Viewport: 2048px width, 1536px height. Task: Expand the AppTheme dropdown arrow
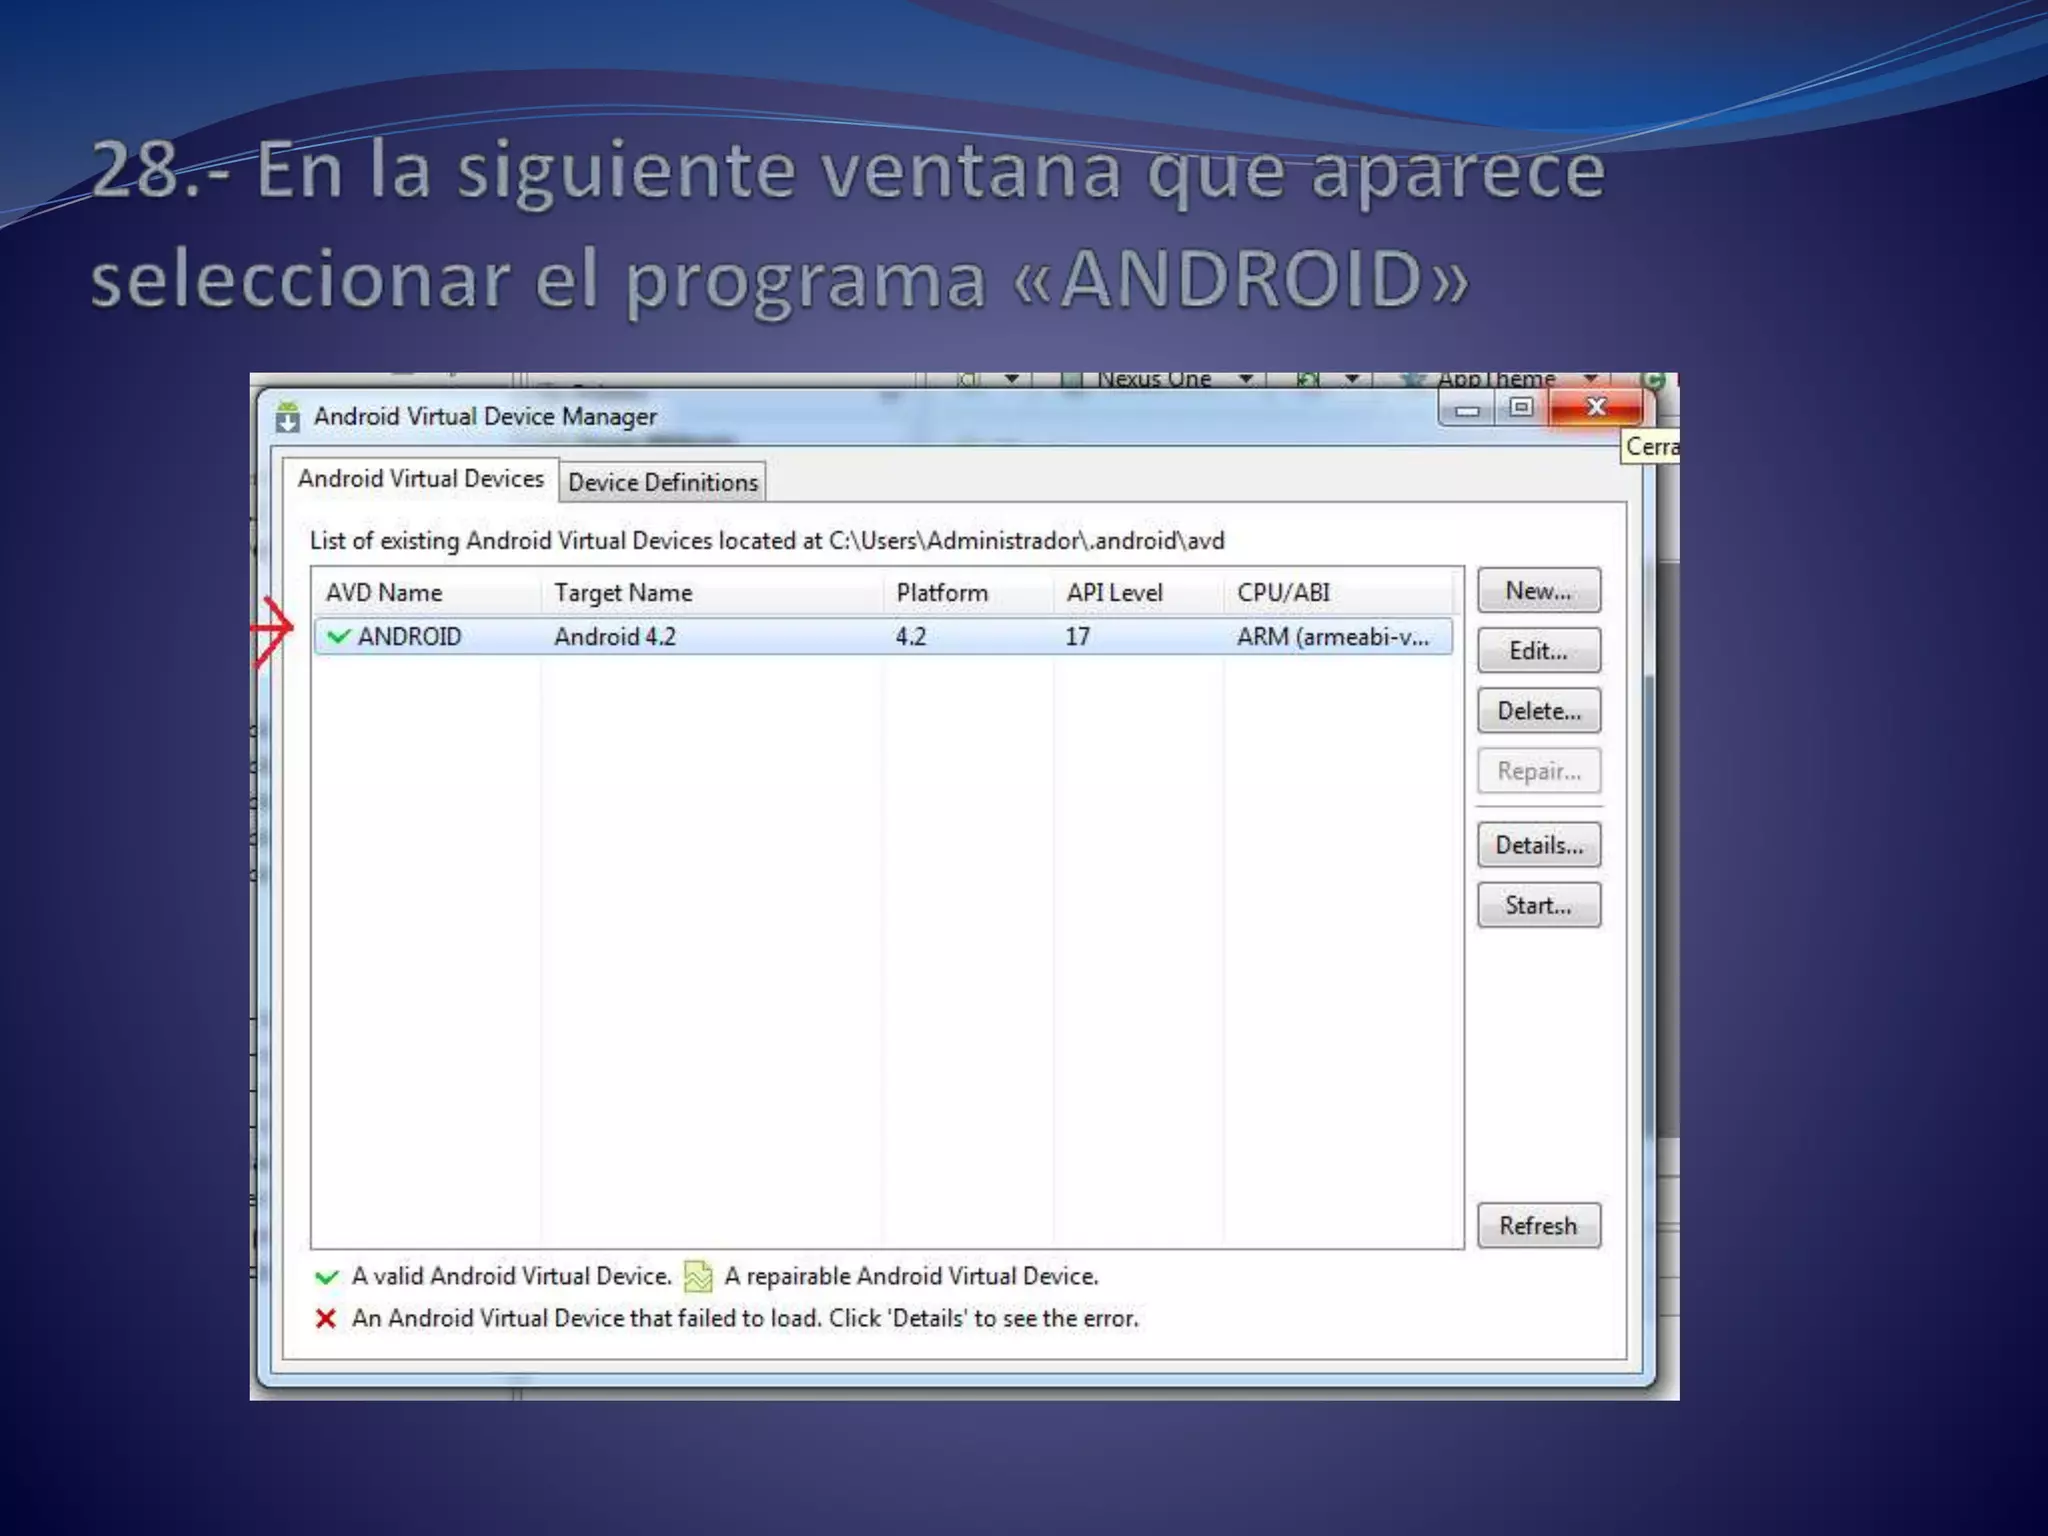tap(1590, 379)
